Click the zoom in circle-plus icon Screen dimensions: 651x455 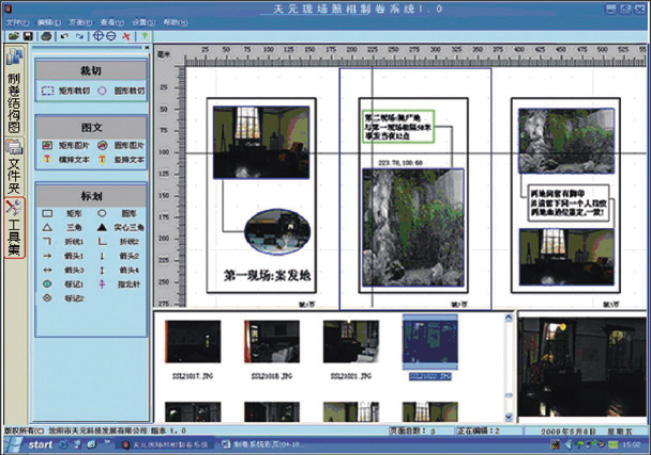[x=98, y=36]
